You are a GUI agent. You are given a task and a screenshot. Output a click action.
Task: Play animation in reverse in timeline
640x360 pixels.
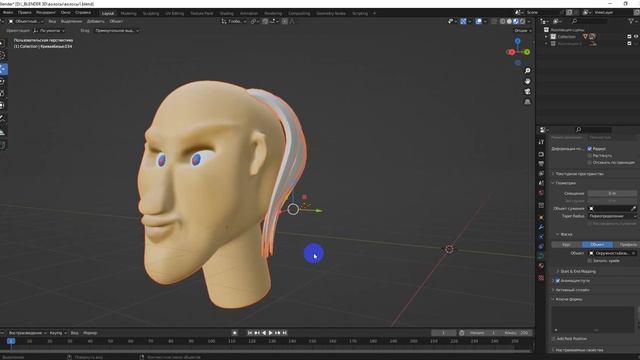[x=264, y=333]
